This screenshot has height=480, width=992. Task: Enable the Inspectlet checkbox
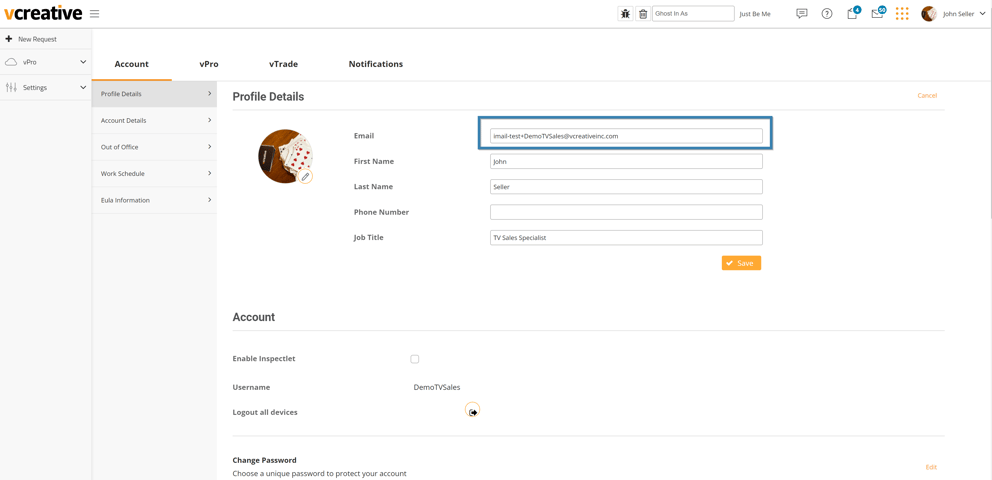point(414,359)
